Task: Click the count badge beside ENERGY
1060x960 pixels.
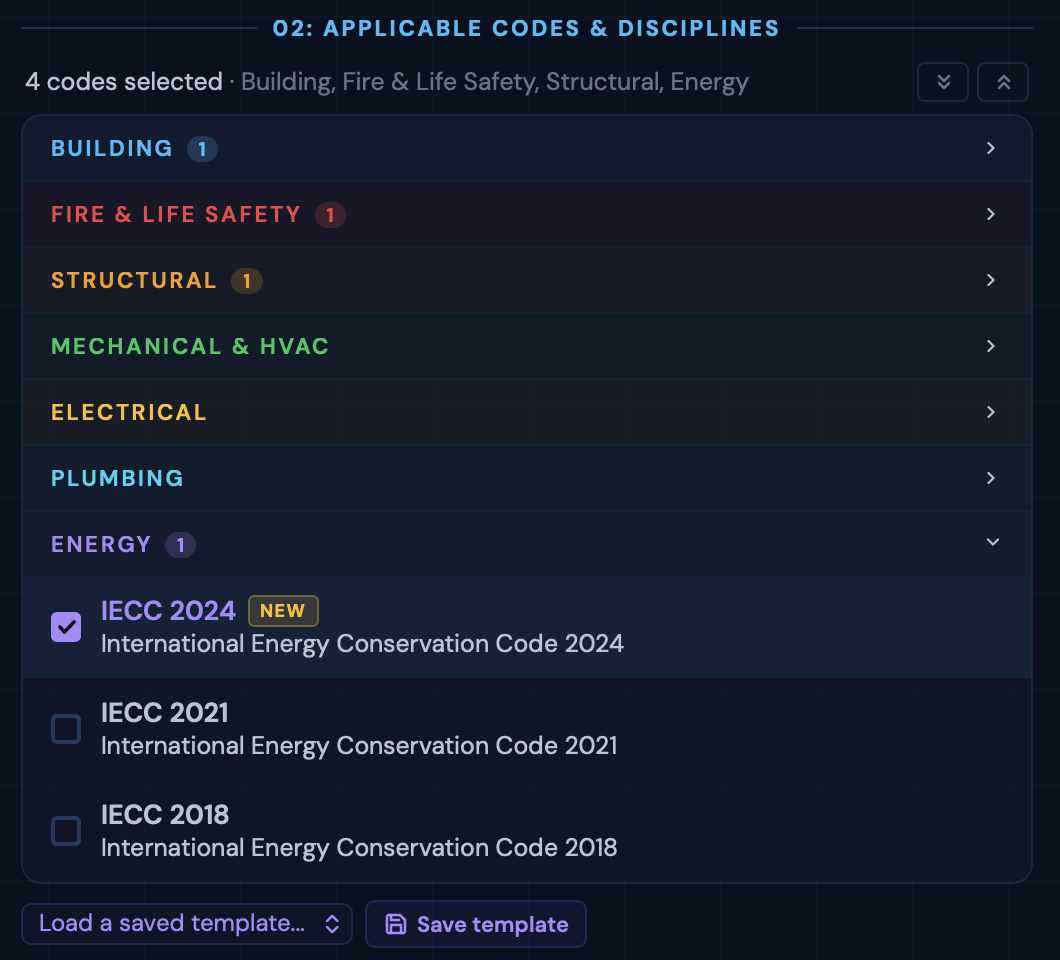Action: coord(180,545)
